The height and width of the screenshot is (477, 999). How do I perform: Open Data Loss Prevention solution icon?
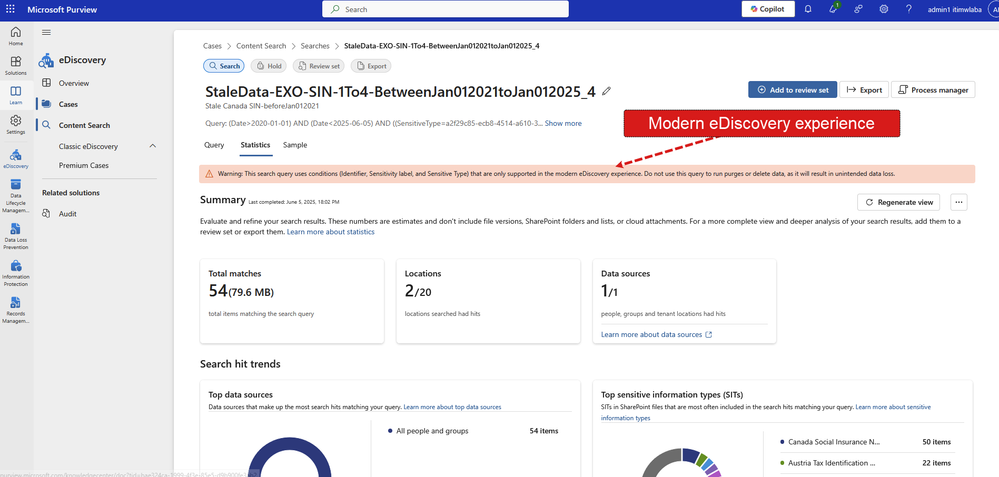(16, 235)
